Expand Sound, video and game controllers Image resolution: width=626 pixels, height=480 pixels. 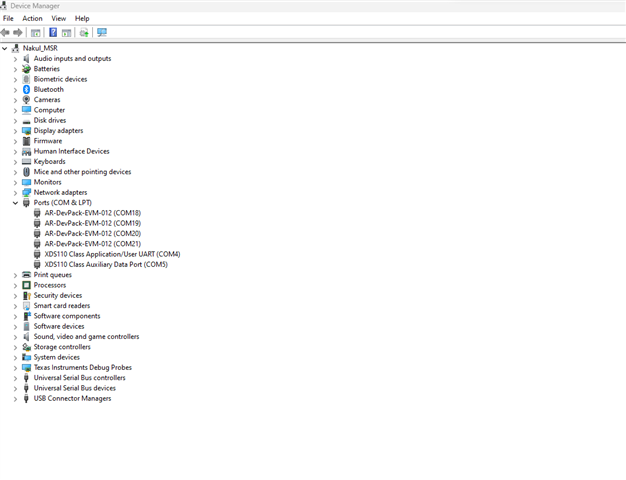tap(15, 337)
